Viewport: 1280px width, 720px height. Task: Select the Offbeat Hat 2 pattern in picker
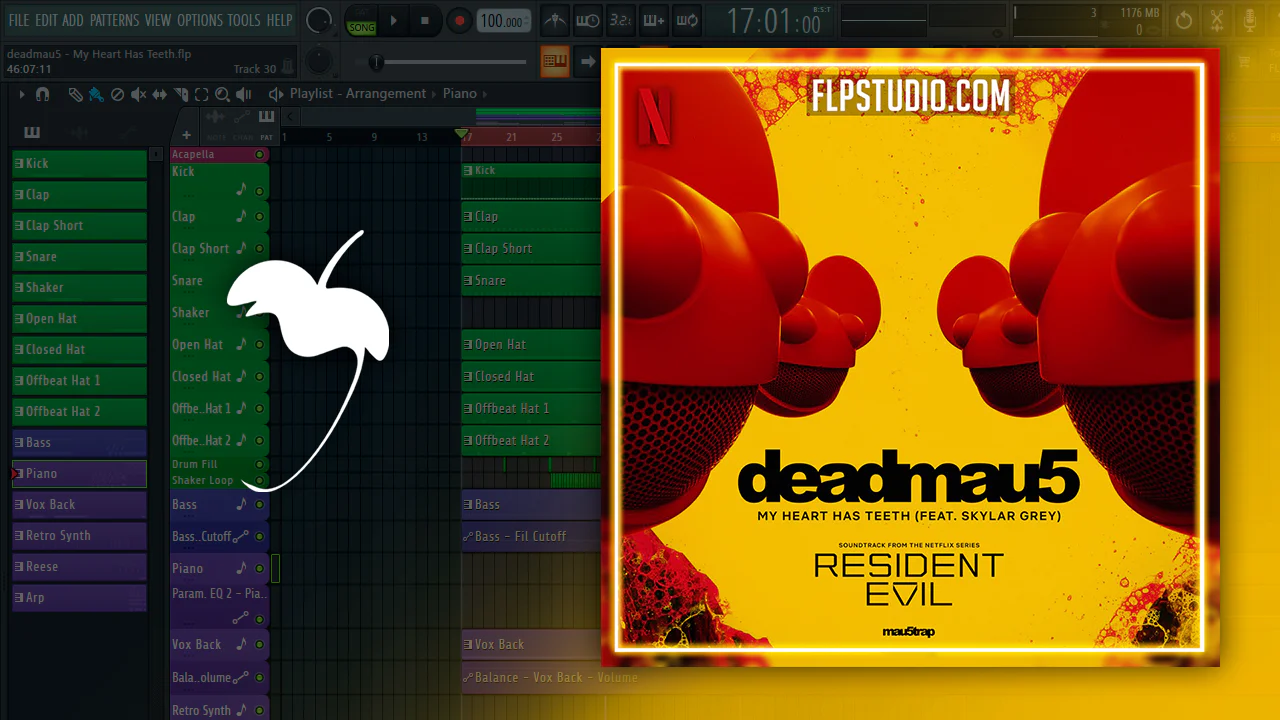(79, 411)
